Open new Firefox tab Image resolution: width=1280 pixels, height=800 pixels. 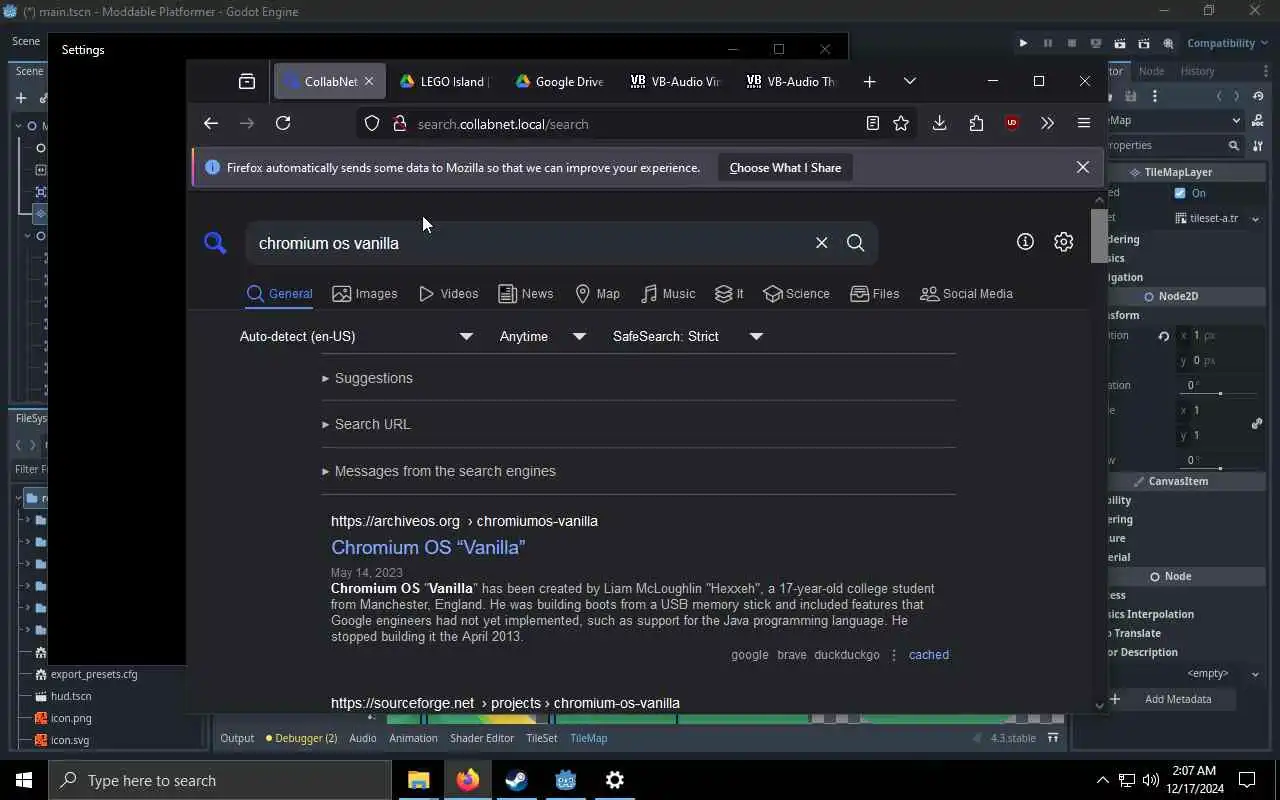pyautogui.click(x=869, y=81)
